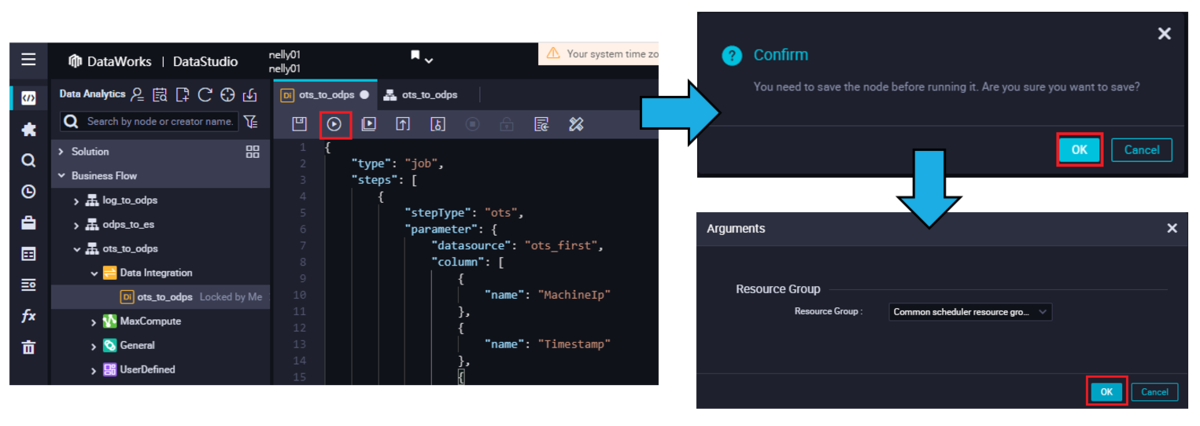Switch to the DI ots_to_odps editor tab
Image resolution: width=1200 pixels, height=426 pixels.
[325, 95]
